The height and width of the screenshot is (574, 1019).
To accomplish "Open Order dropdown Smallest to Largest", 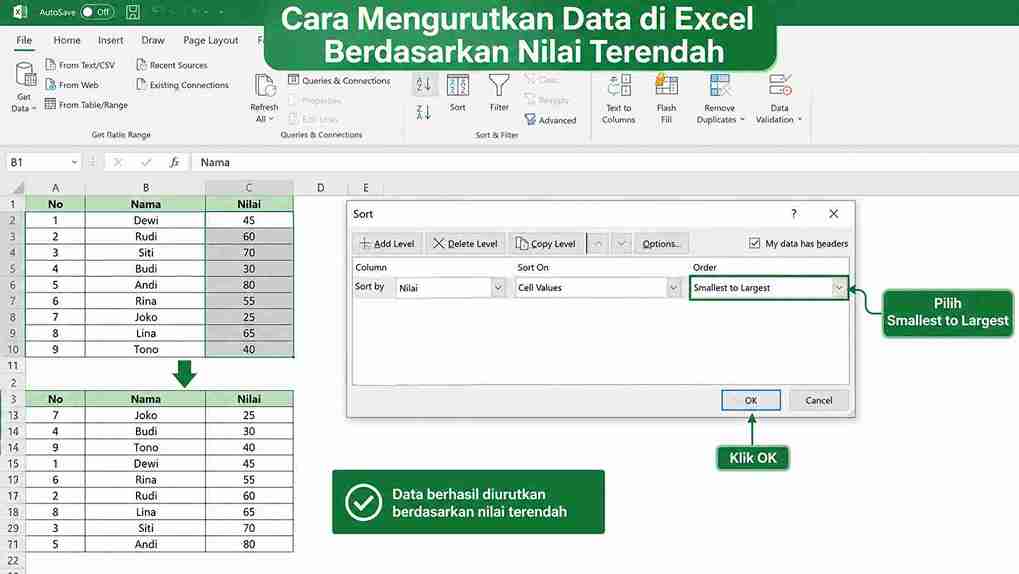I will [x=839, y=287].
